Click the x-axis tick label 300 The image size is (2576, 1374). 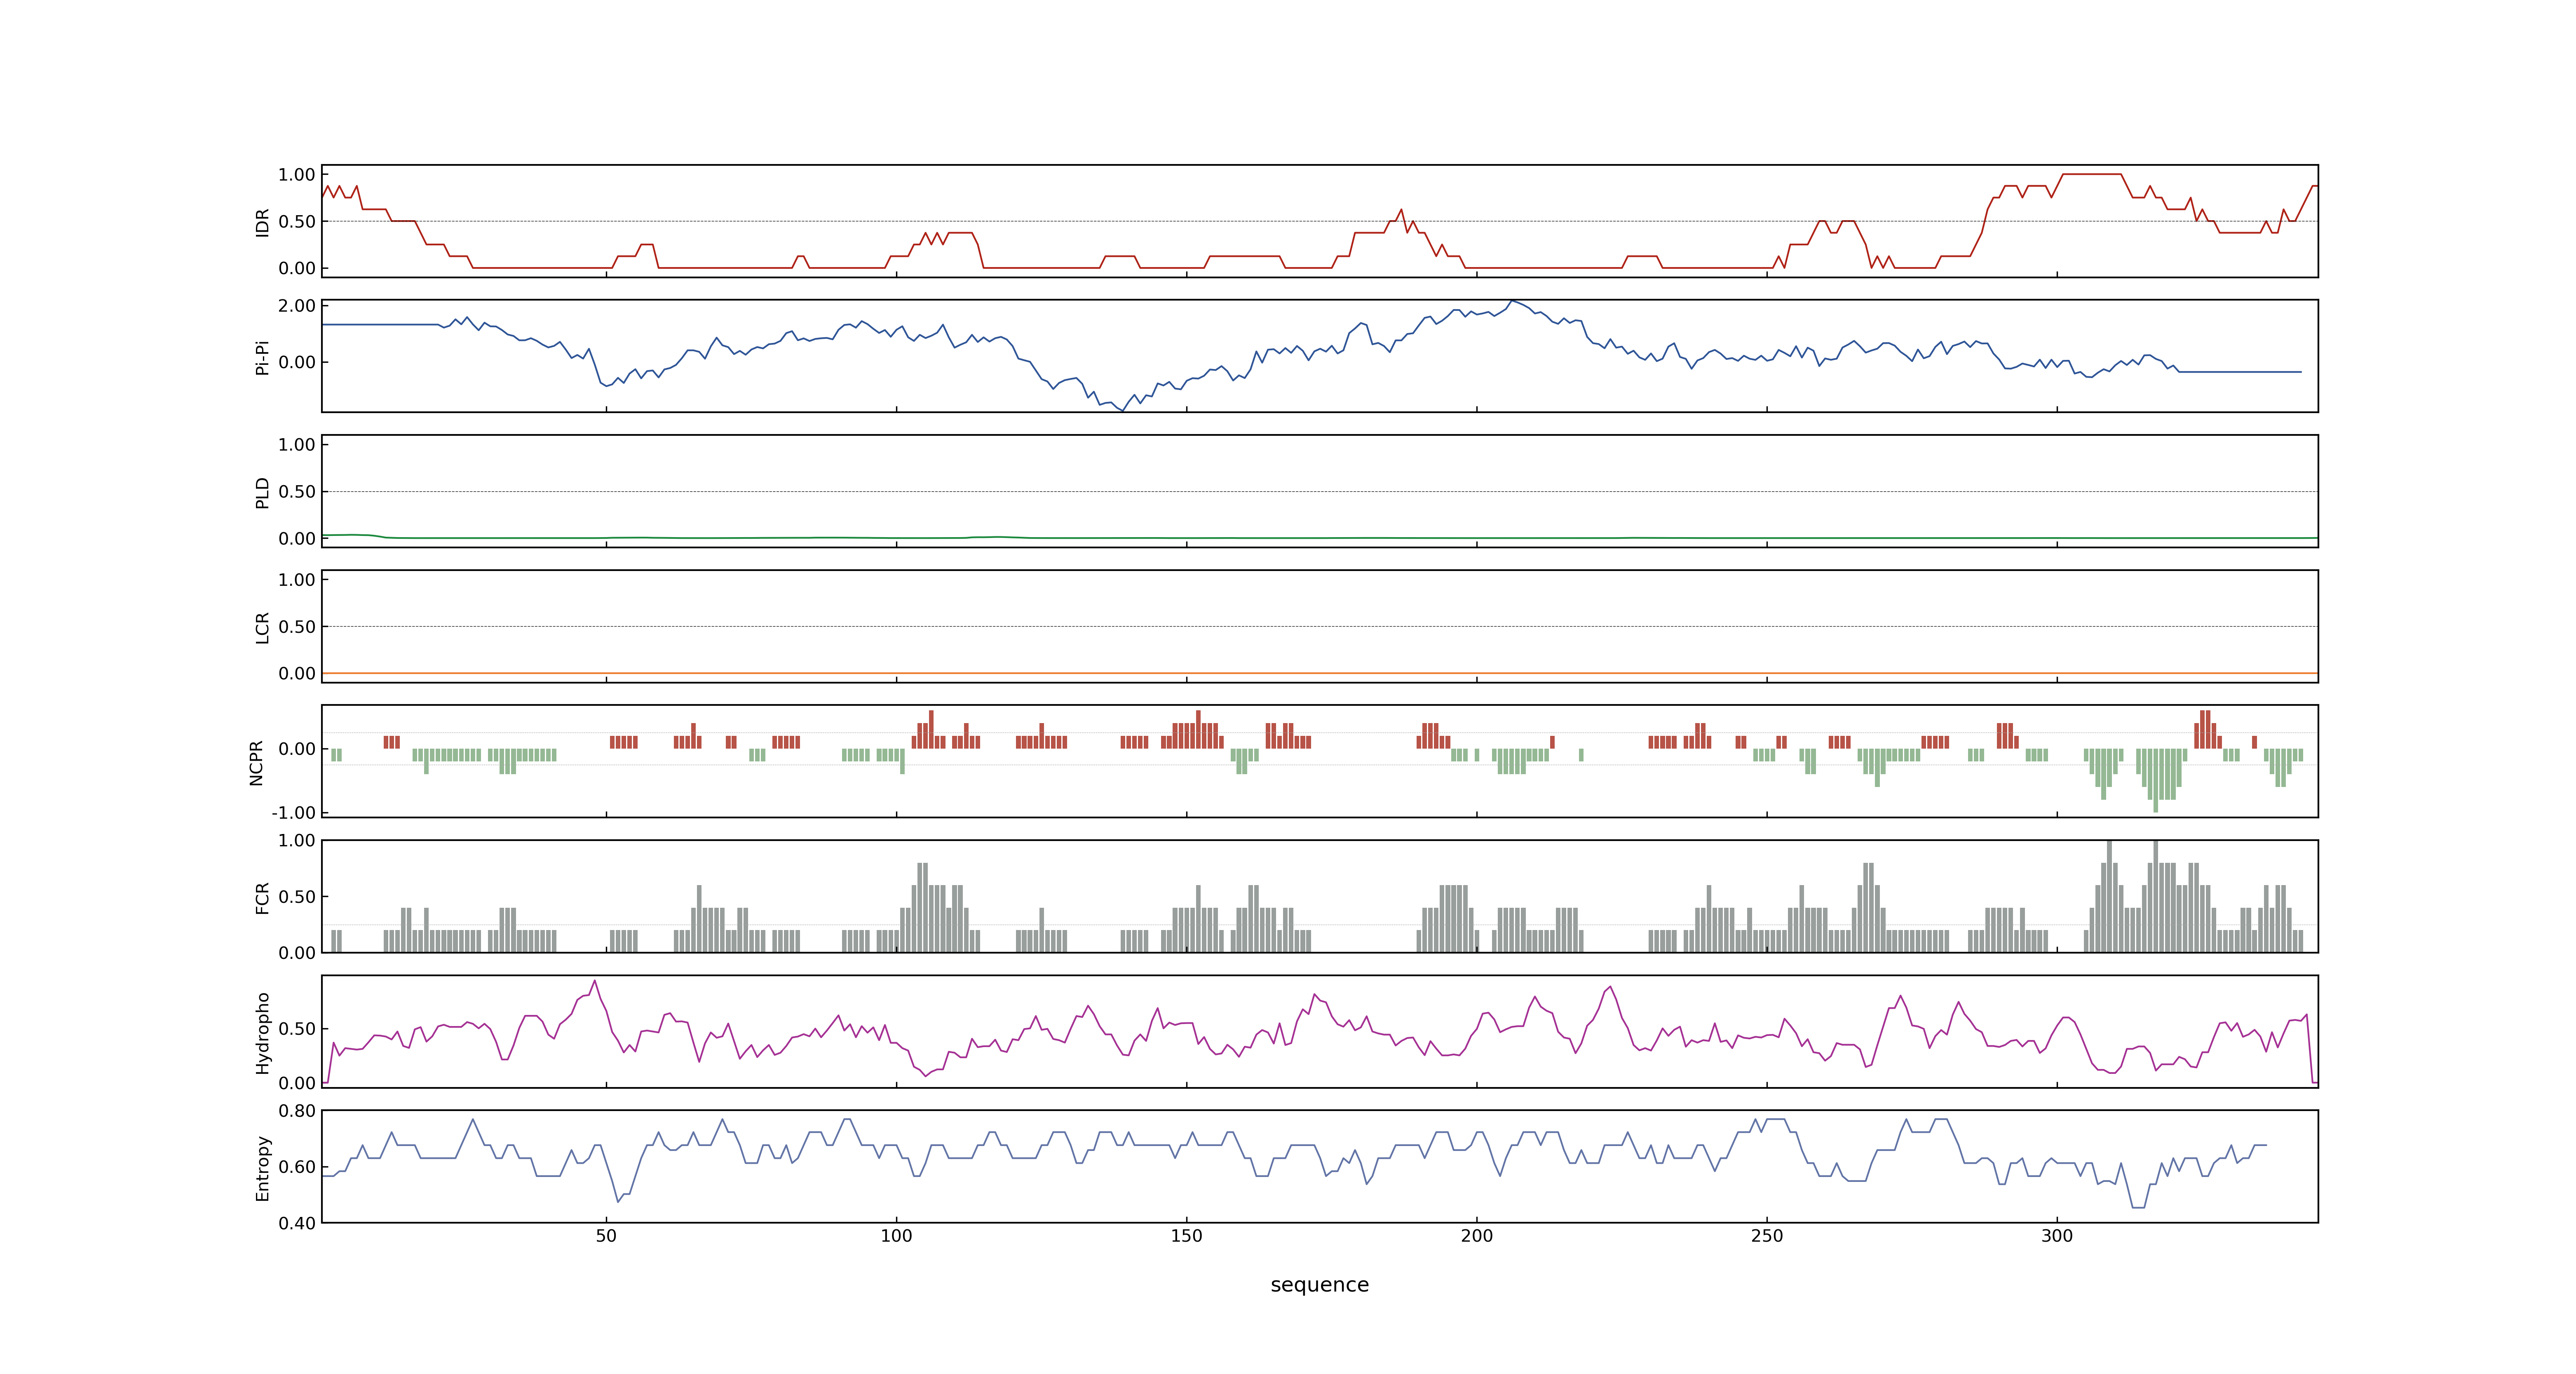click(2057, 1236)
